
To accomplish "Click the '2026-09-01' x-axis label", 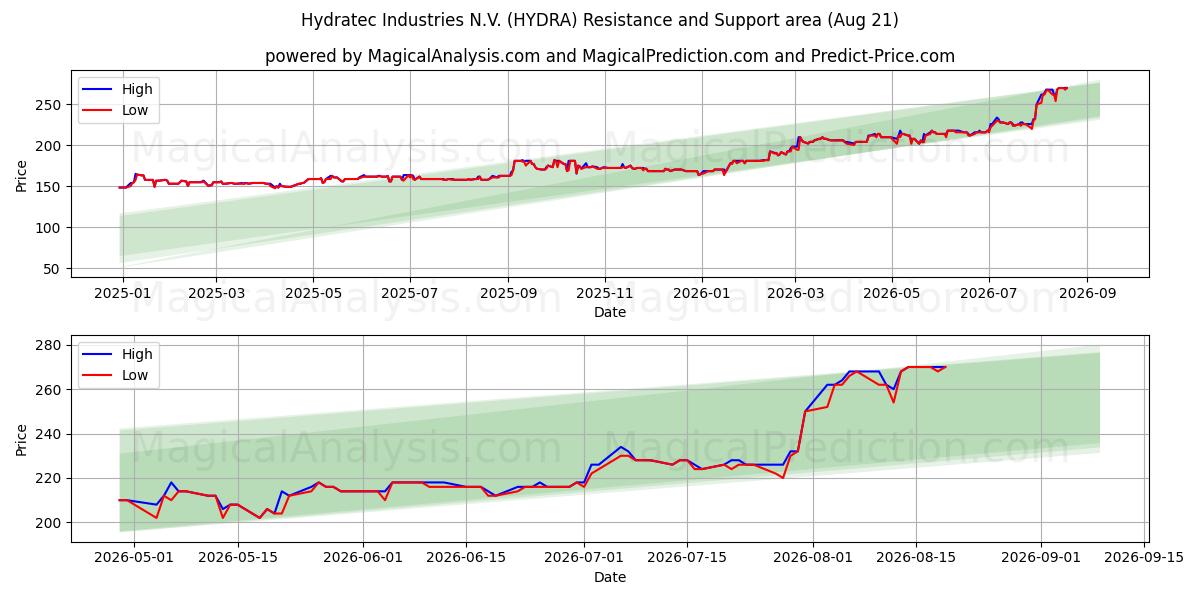I will click(x=1040, y=558).
